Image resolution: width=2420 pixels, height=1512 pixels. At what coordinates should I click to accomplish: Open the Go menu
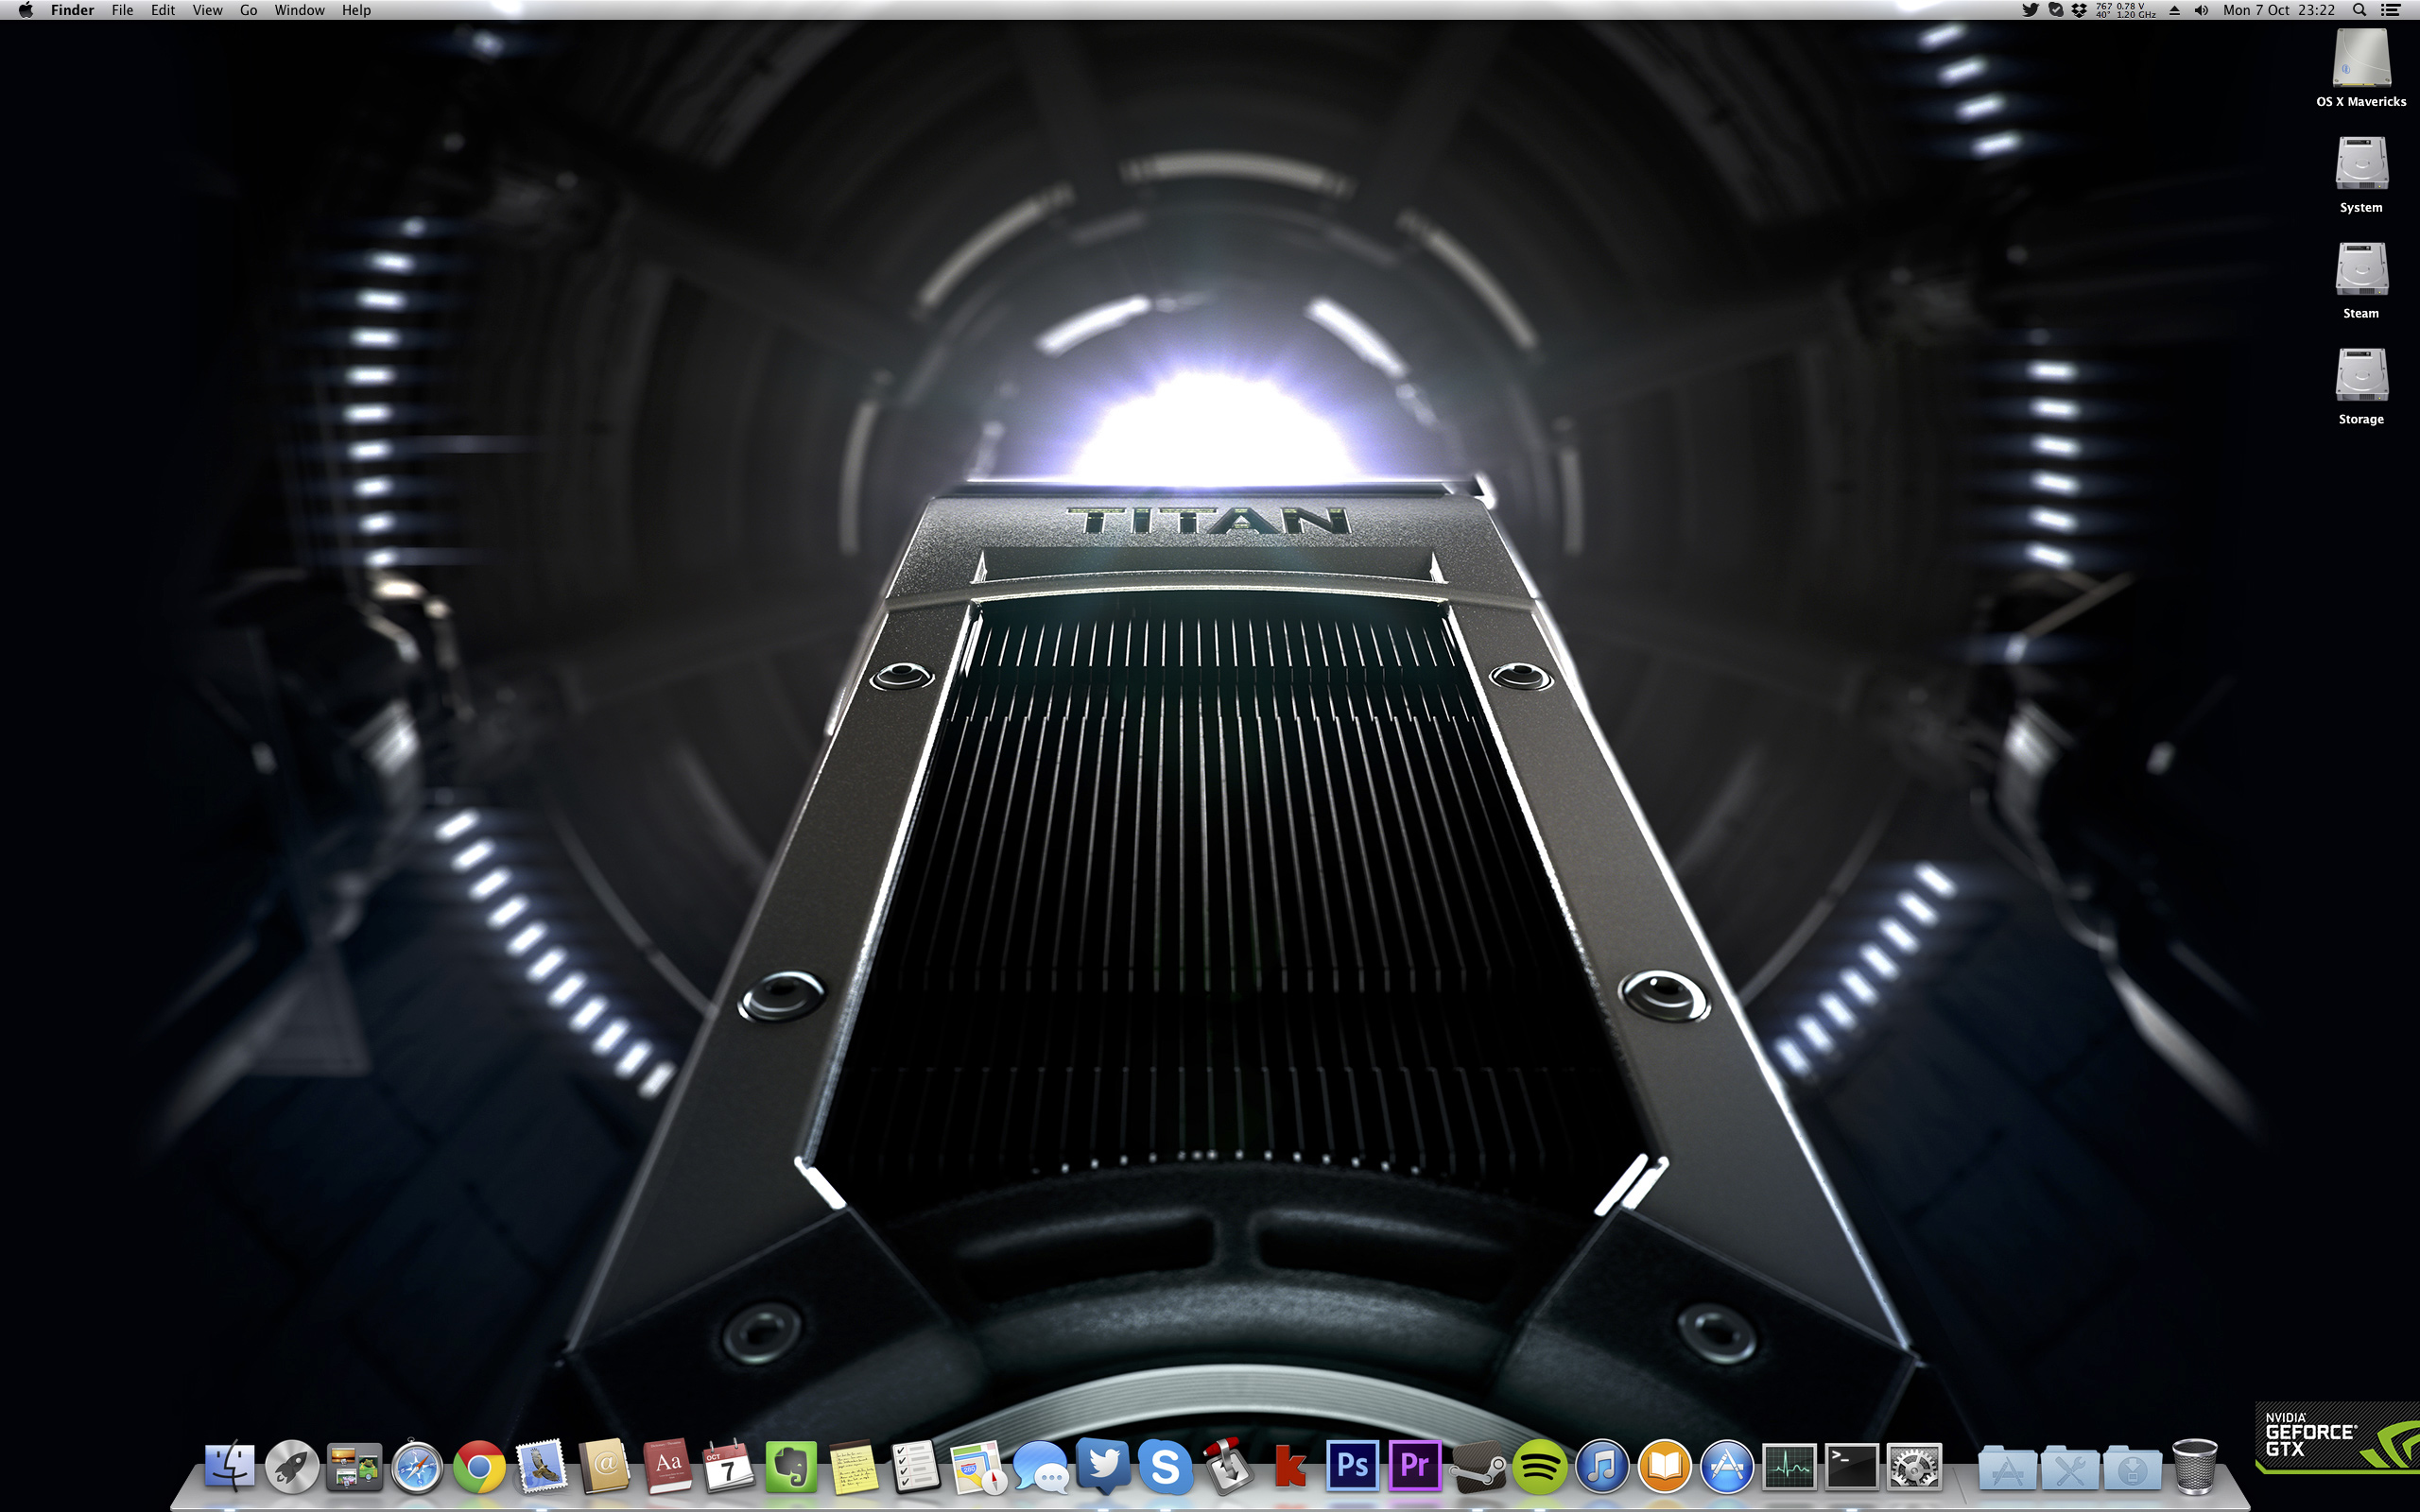(248, 10)
